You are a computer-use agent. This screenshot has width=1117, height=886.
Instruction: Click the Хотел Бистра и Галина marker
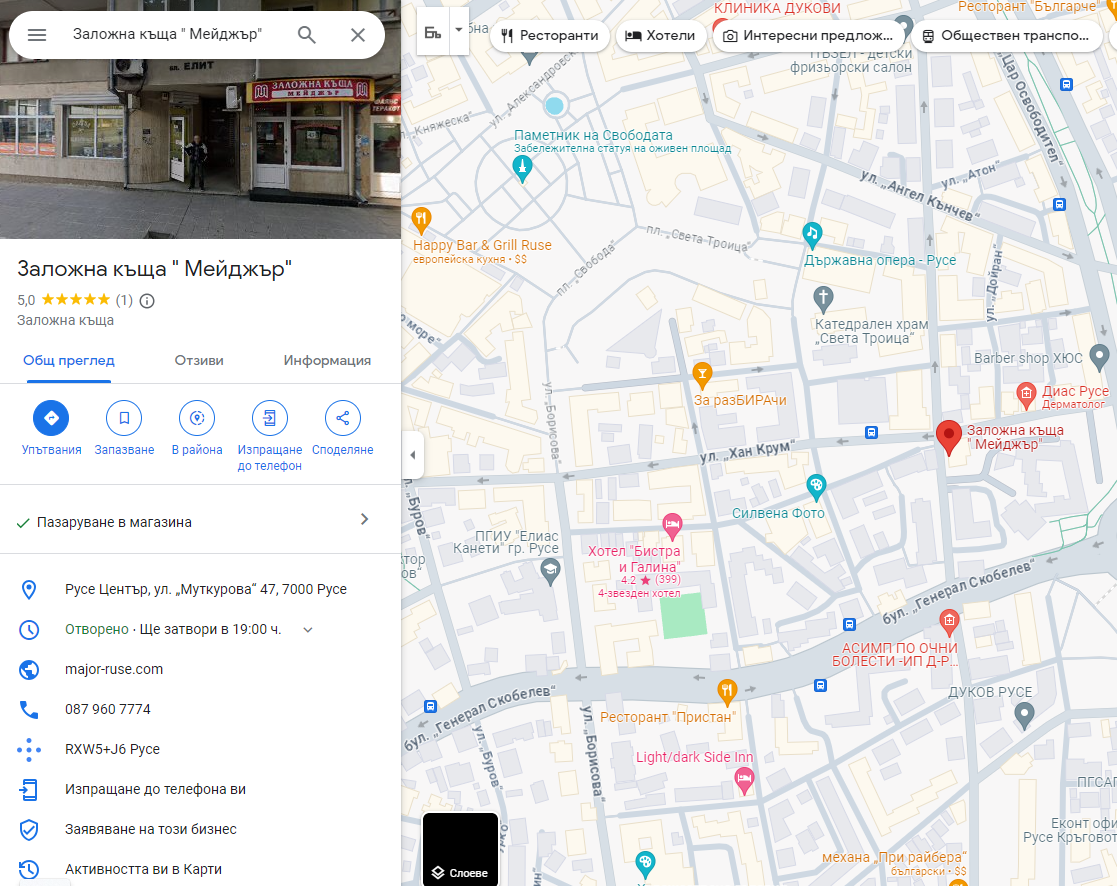coord(672,526)
